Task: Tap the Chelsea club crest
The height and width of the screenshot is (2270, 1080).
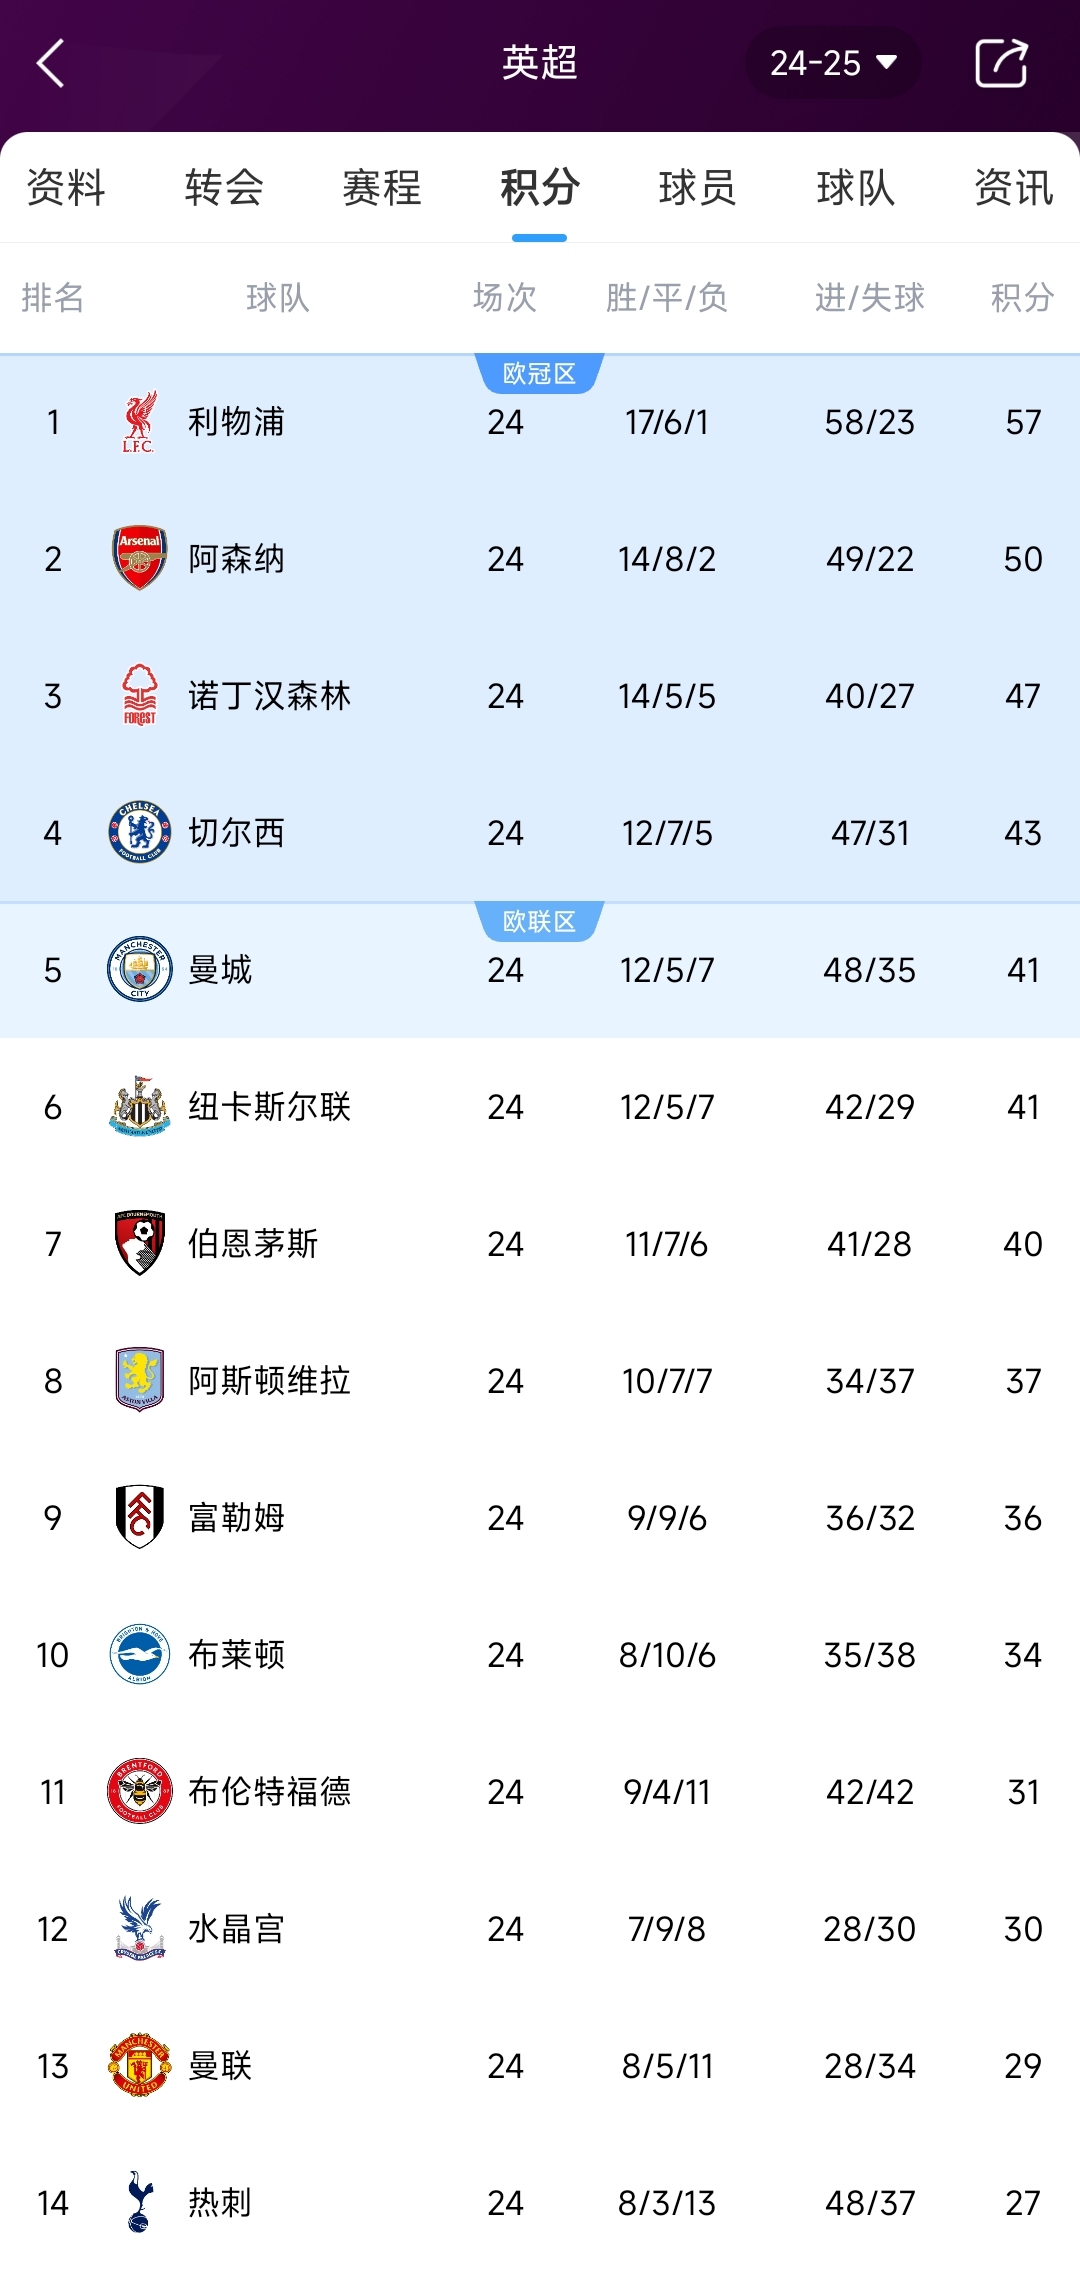Action: [x=139, y=832]
